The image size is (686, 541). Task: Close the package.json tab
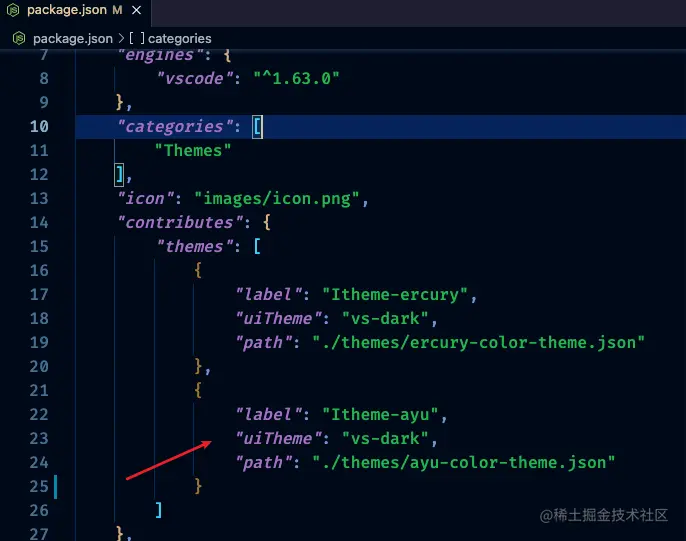click(x=136, y=10)
